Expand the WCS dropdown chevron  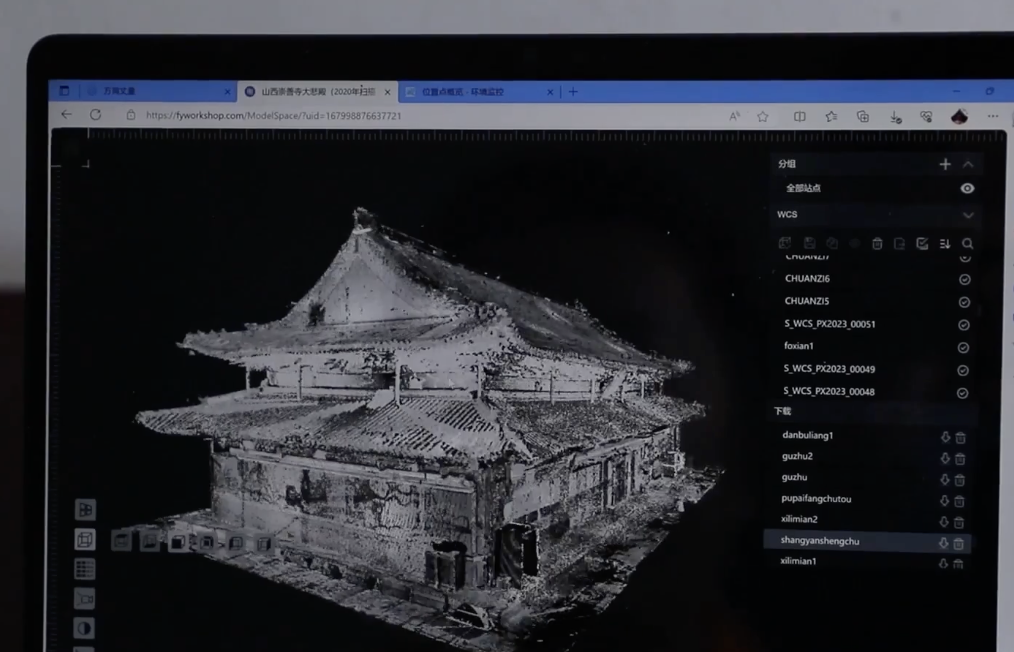pyautogui.click(x=967, y=215)
